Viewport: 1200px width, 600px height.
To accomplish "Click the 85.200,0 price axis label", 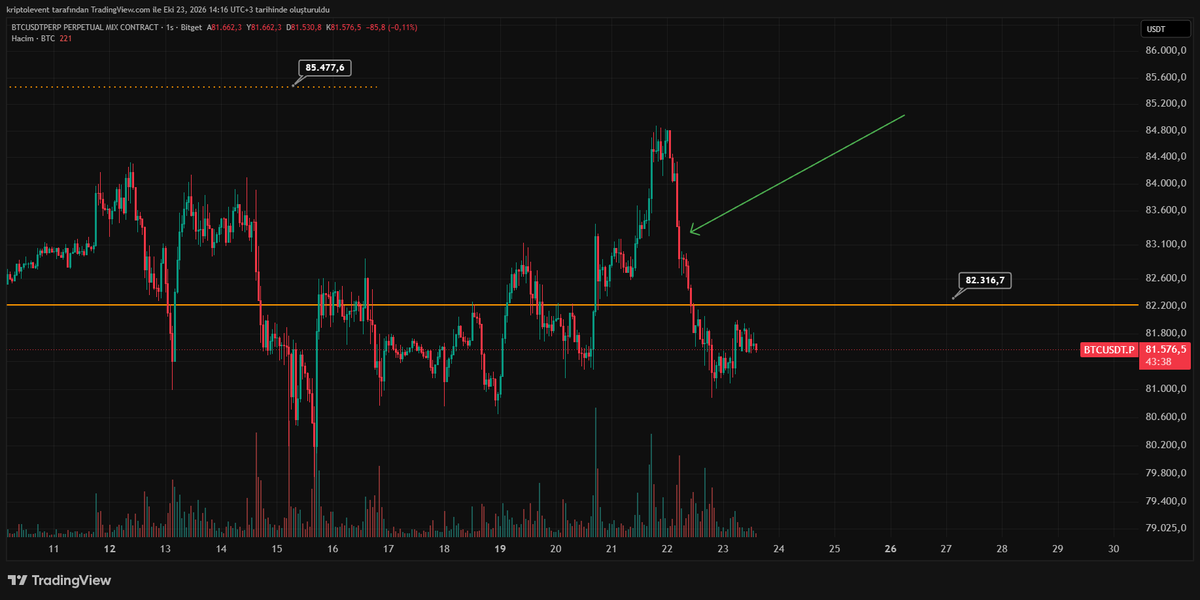I will pyautogui.click(x=1166, y=103).
